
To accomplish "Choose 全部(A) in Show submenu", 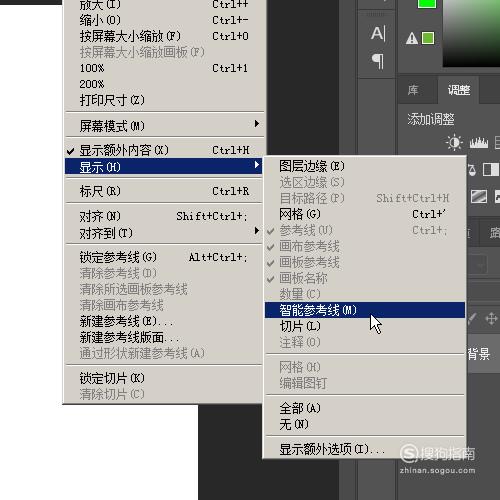I will [365, 408].
